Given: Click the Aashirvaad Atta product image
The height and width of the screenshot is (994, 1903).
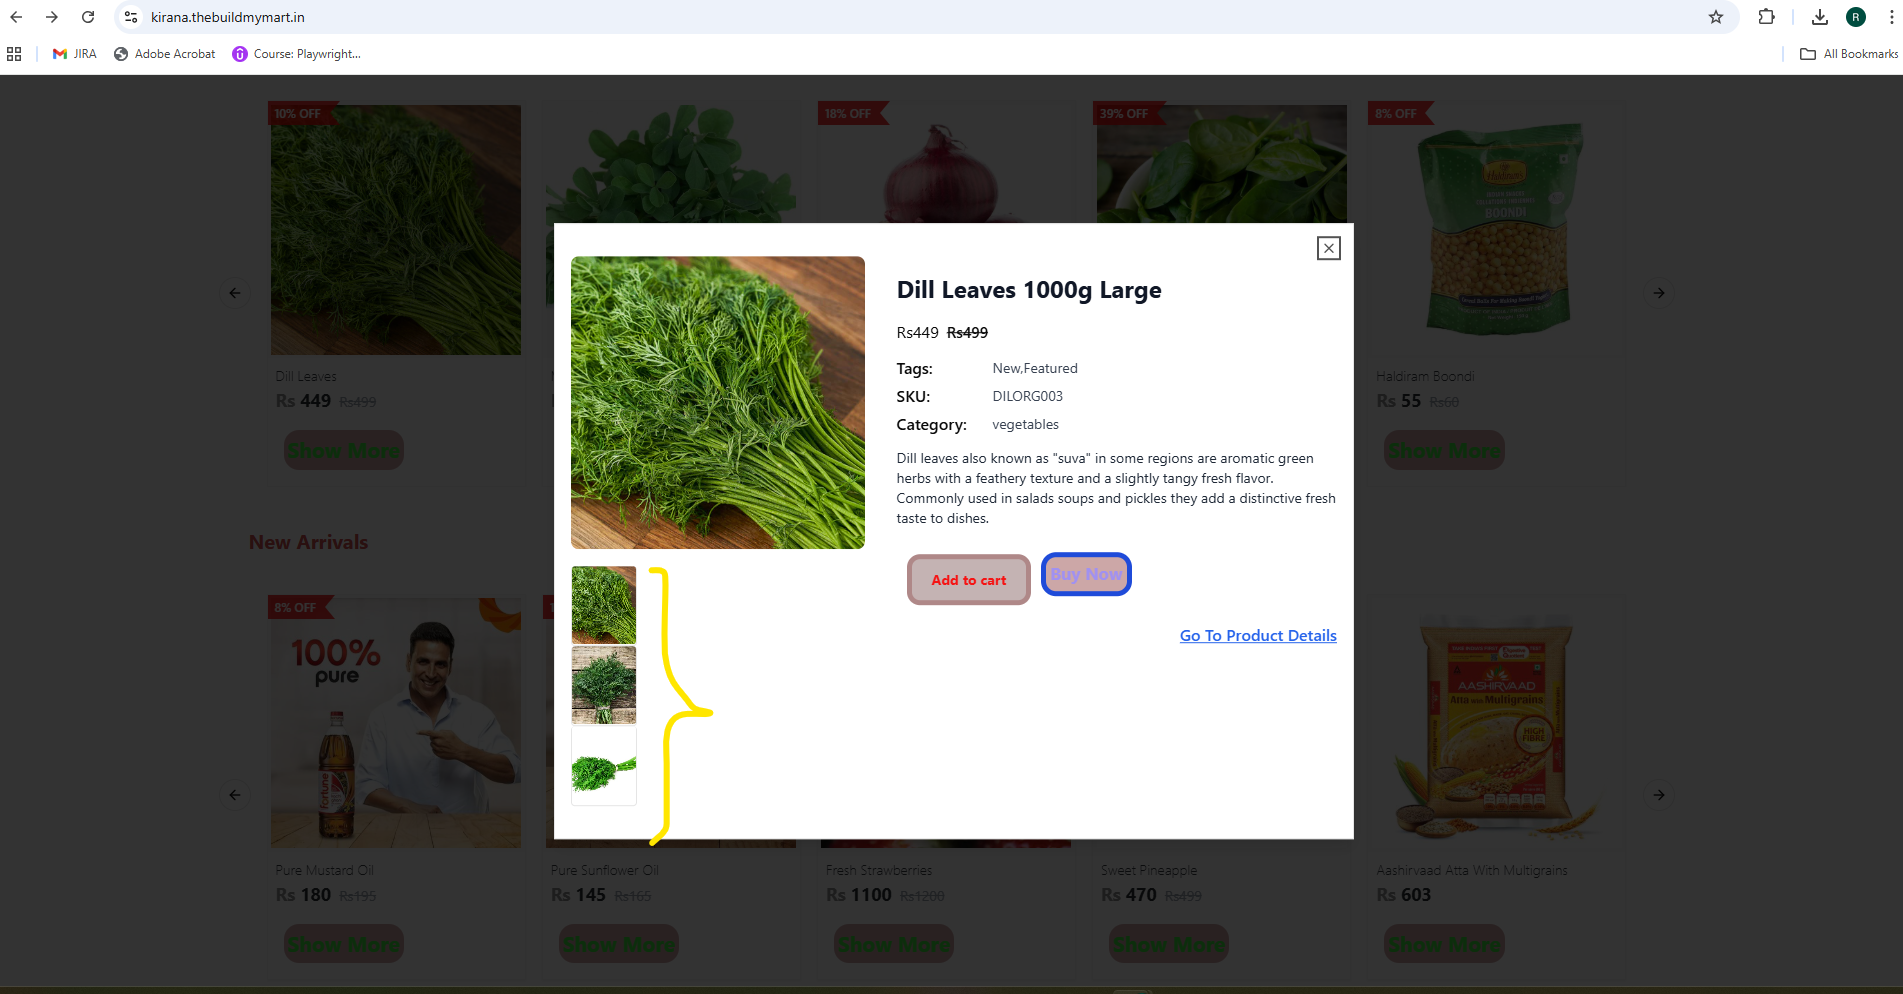Looking at the screenshot, I should (1497, 723).
